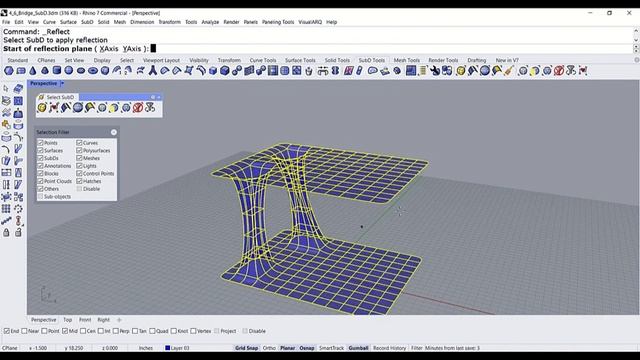Close the Select SubD floating toolbar
The width and height of the screenshot is (640, 360).
coord(159,97)
